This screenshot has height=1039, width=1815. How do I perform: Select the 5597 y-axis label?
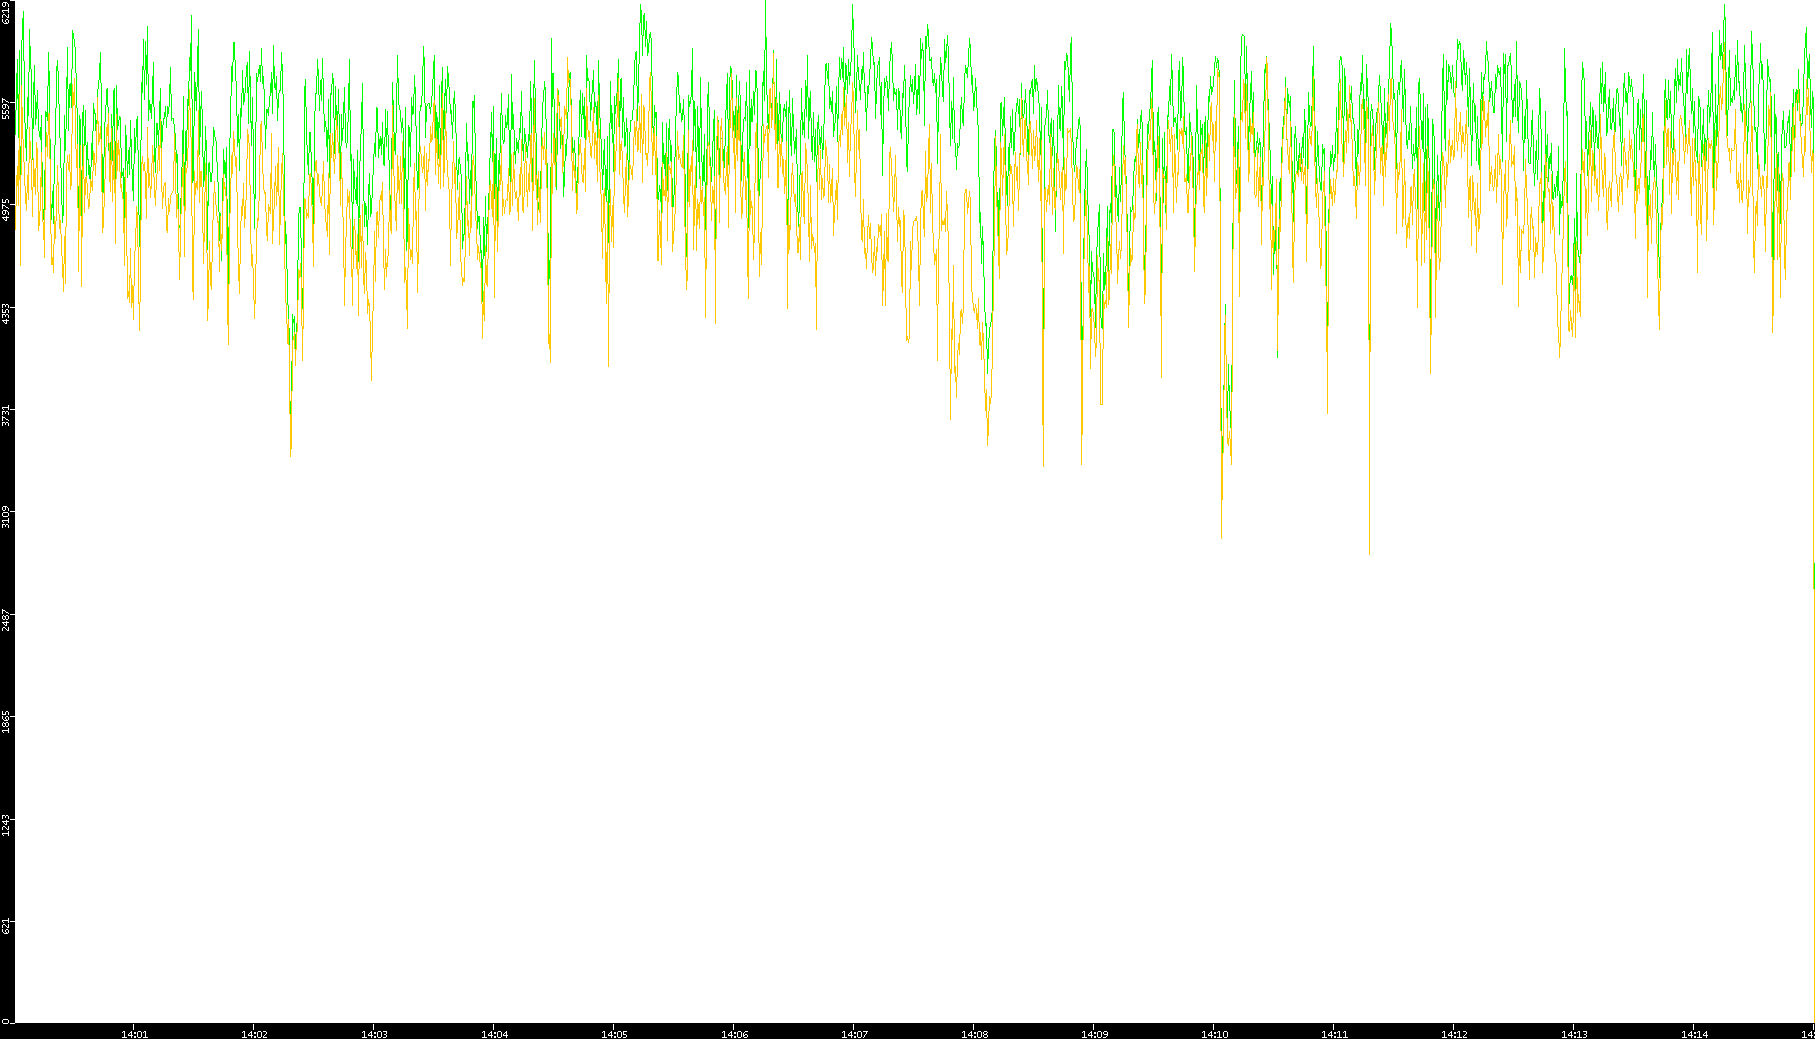(x=7, y=108)
